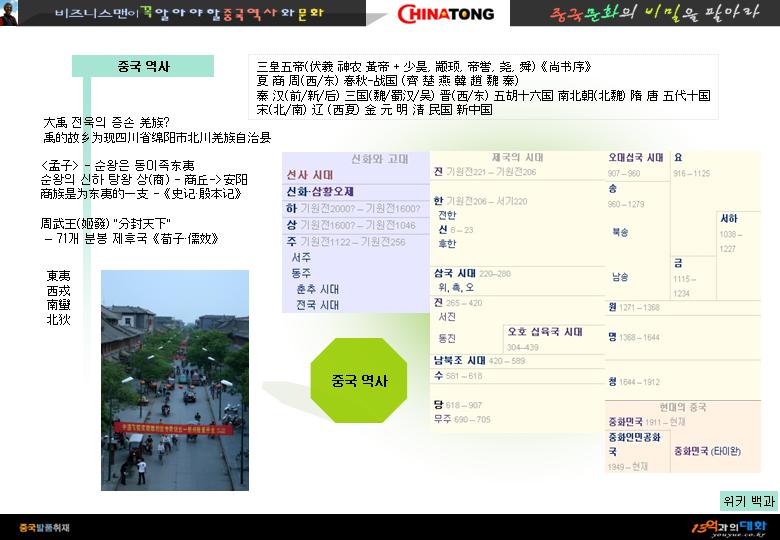Select 서진 in the timeline table
Viewport: 780px width, 540px height.
[x=447, y=317]
